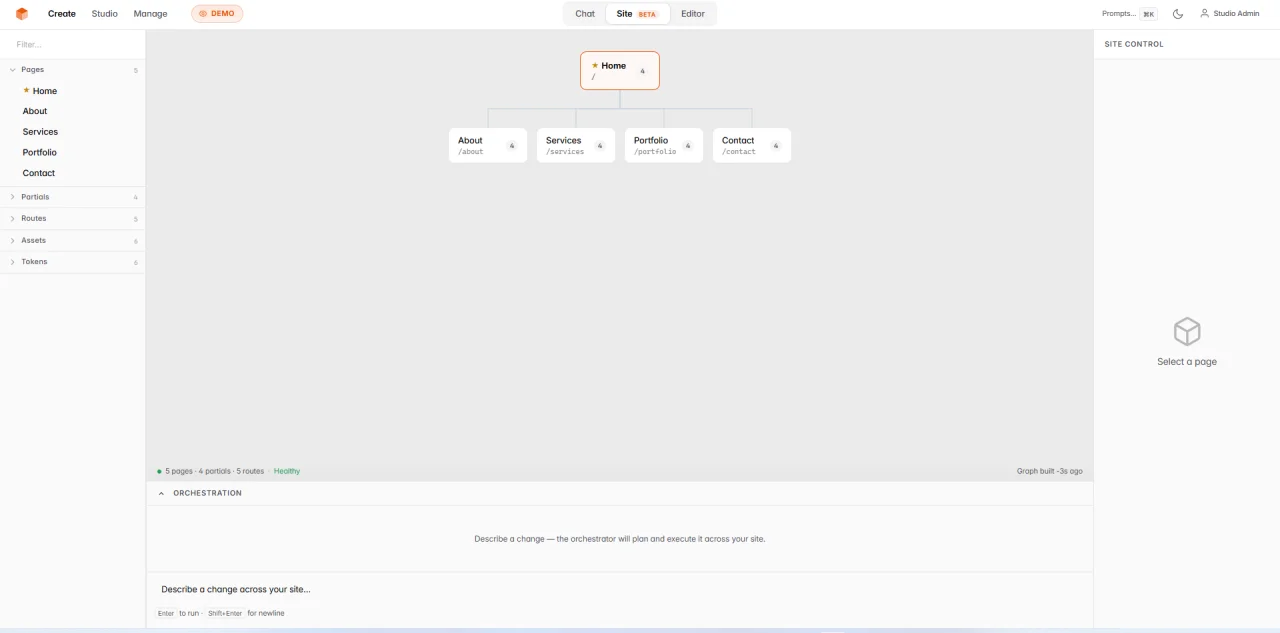Select Portfolio page in sidebar
Screen dimensions: 1280x633
72,152
